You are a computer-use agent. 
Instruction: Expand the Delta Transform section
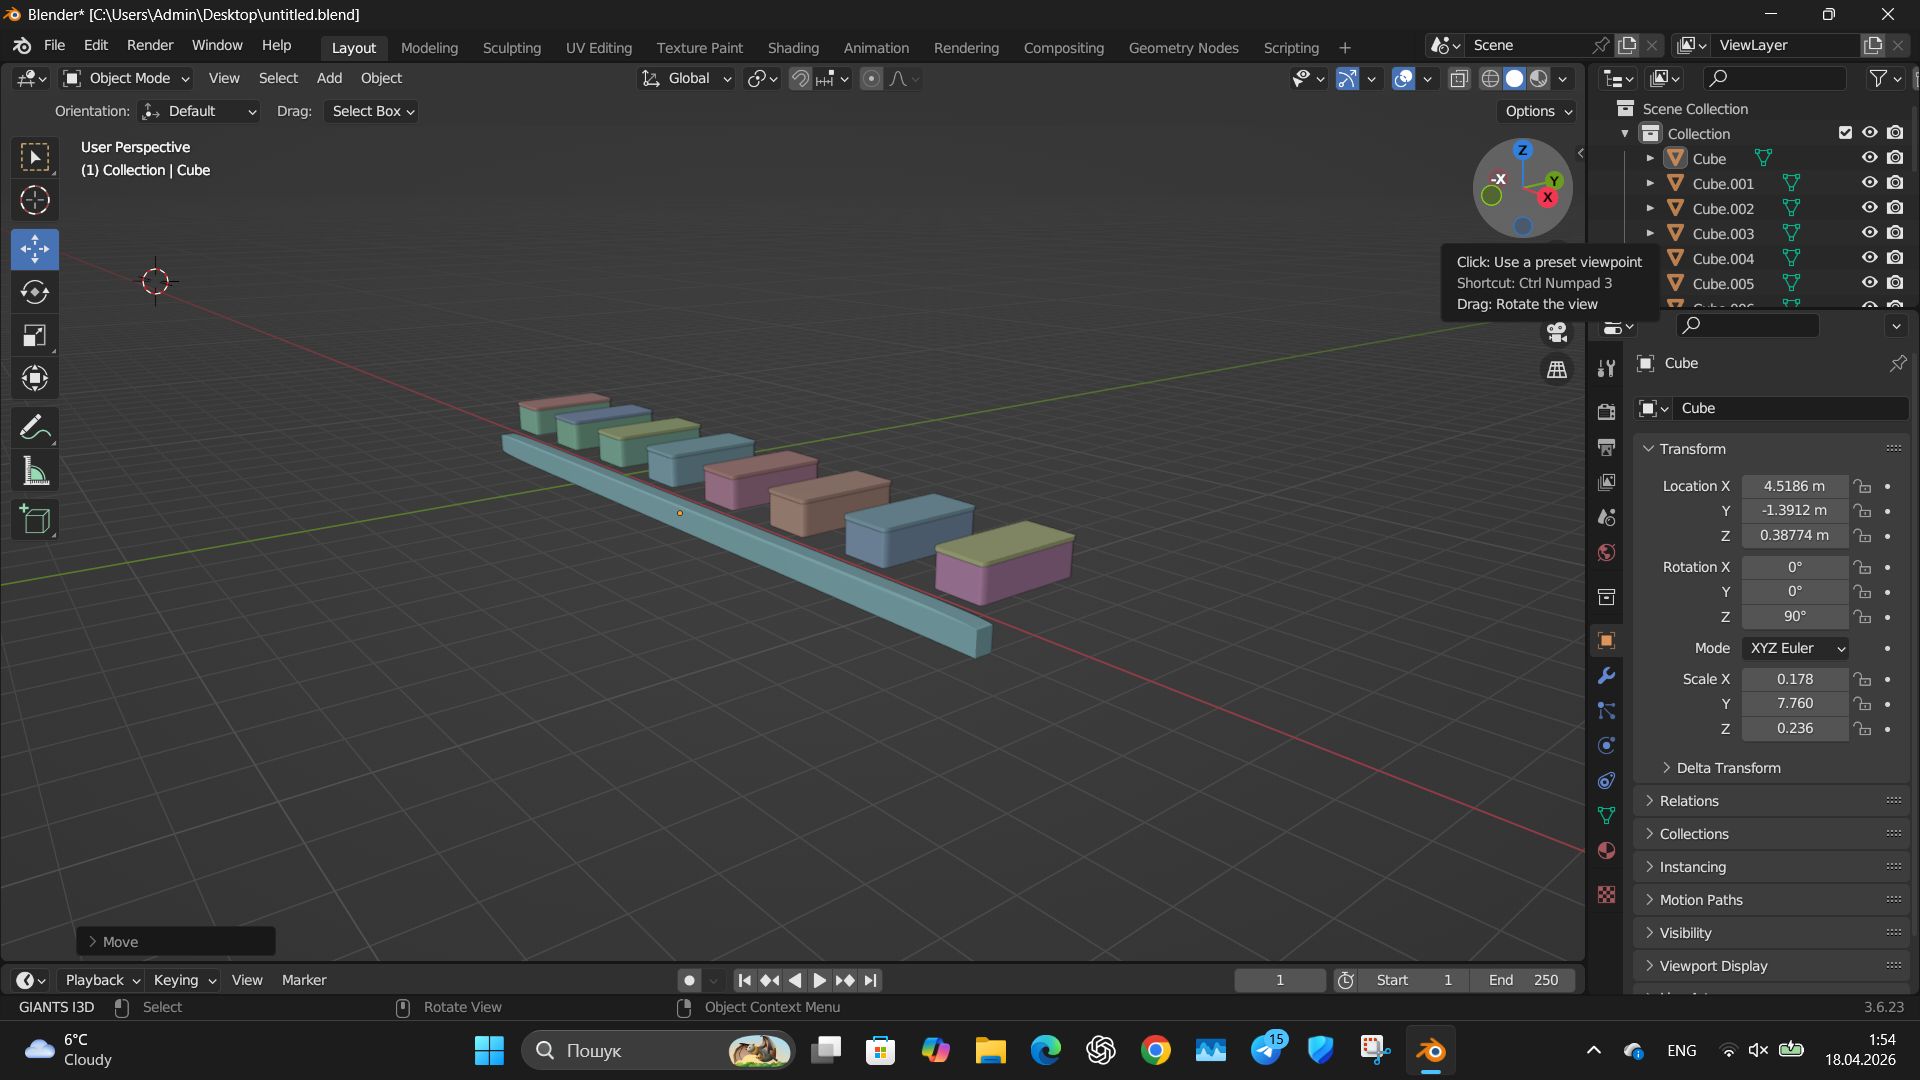(x=1728, y=768)
